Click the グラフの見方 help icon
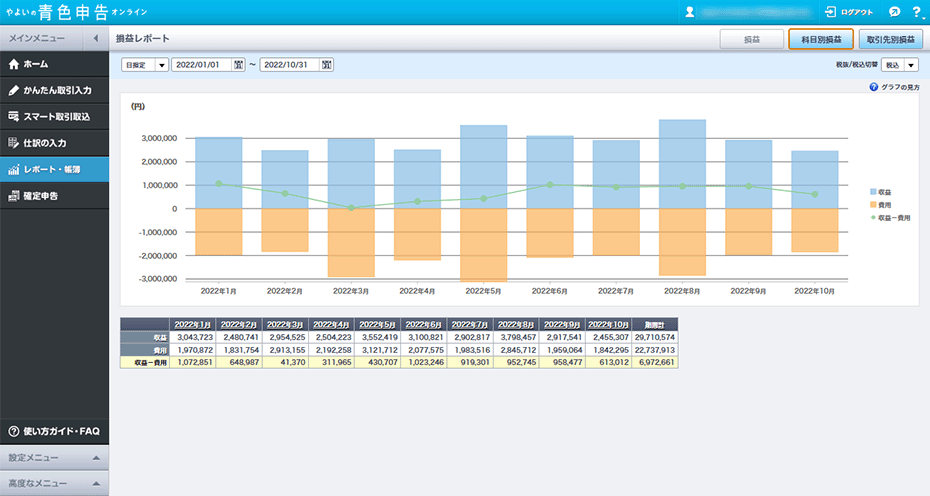 [874, 87]
